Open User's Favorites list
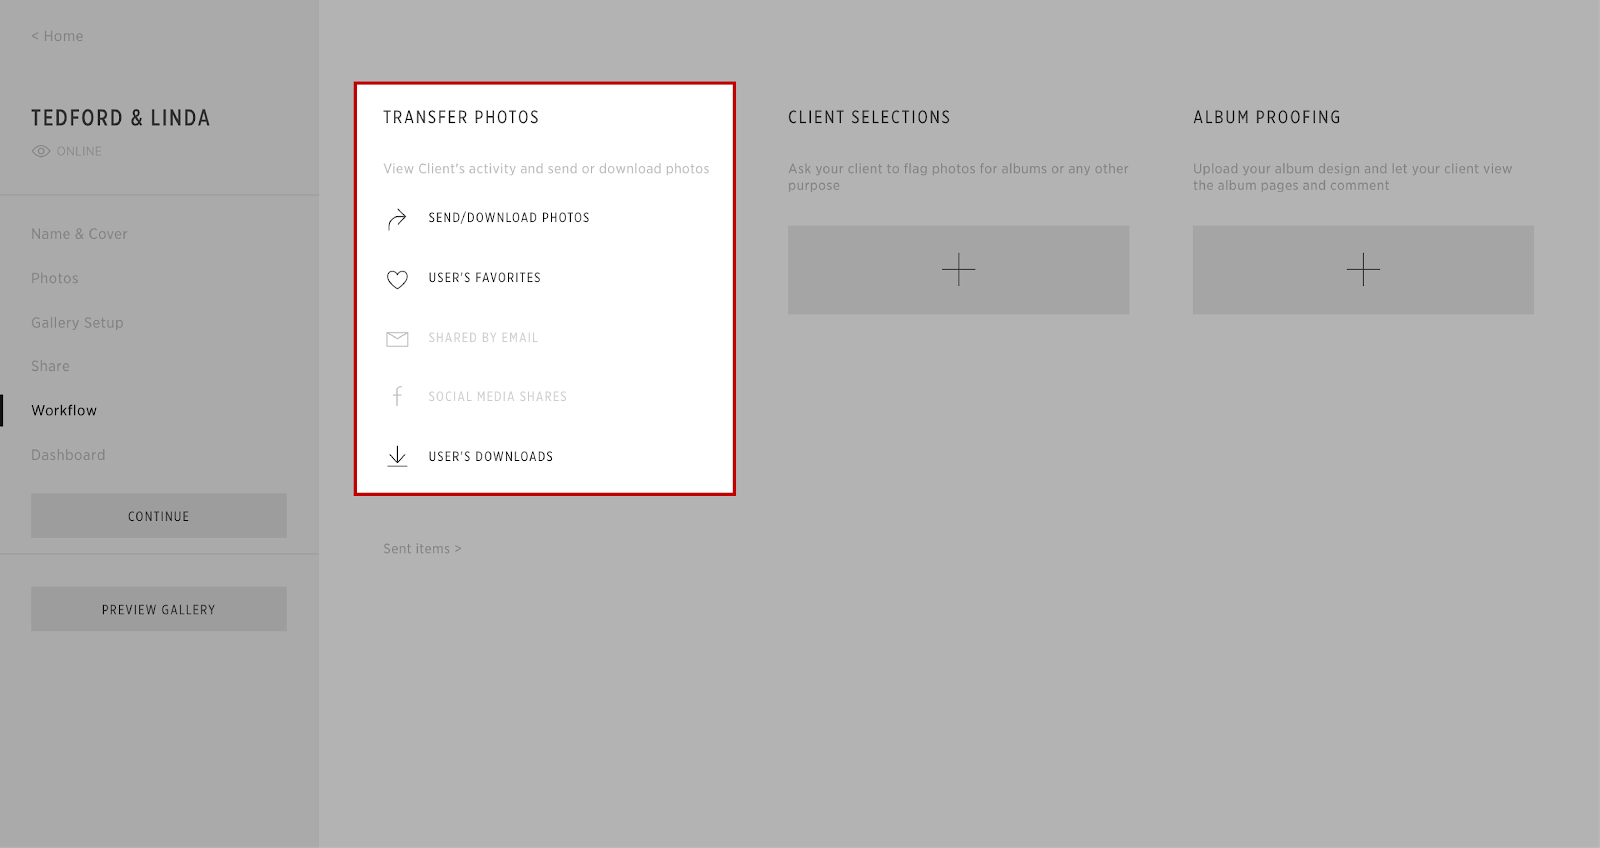Viewport: 1600px width, 848px height. pyautogui.click(x=484, y=278)
